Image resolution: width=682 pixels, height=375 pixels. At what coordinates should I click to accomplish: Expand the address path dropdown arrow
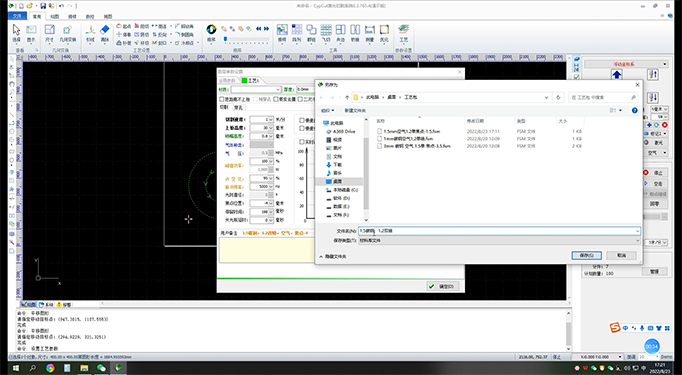[546, 97]
